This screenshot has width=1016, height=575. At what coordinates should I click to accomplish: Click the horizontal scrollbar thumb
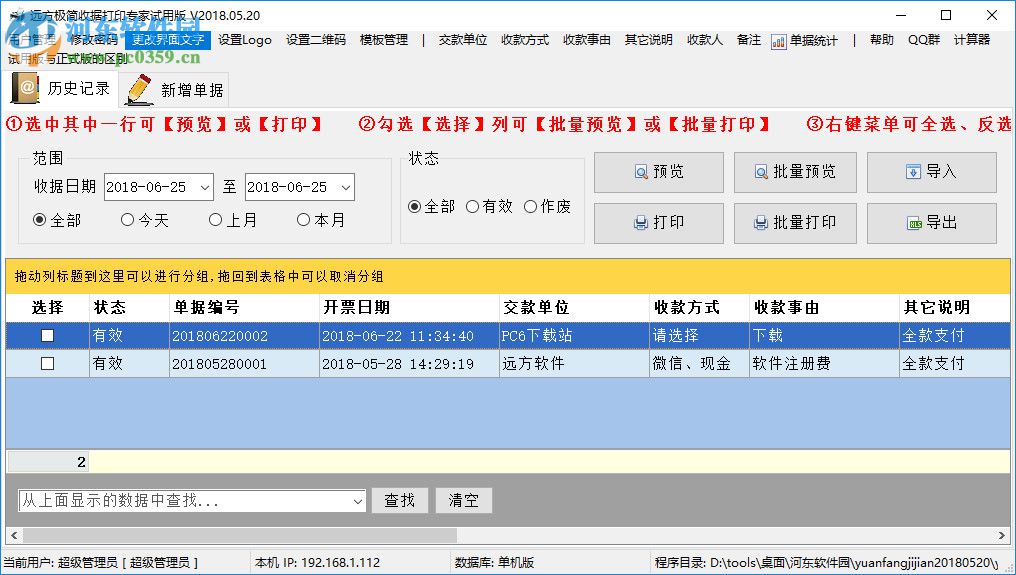(240, 535)
